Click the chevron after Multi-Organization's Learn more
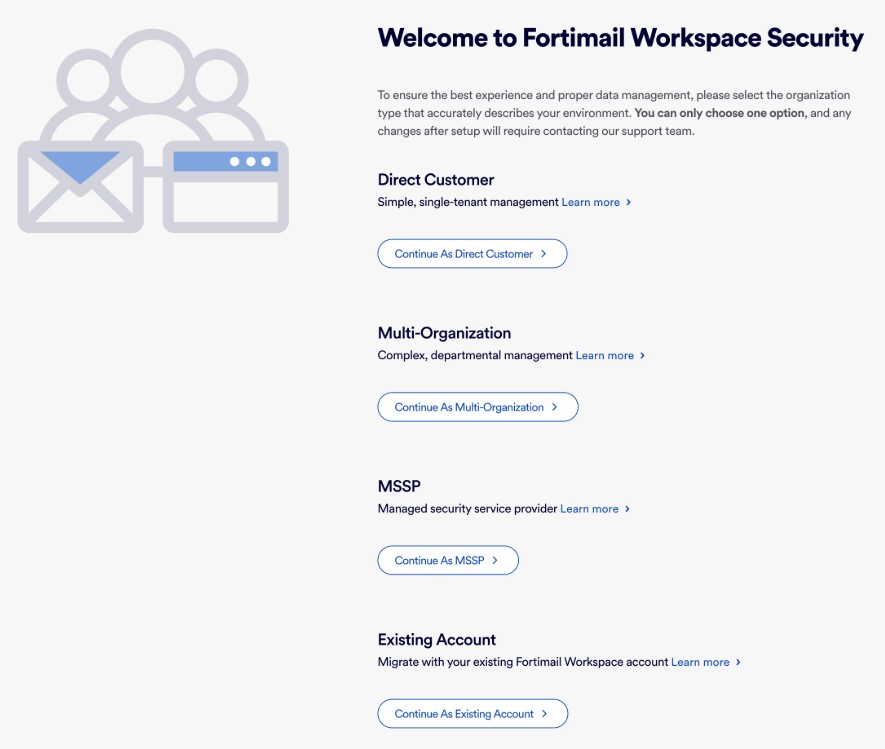 [x=642, y=355]
